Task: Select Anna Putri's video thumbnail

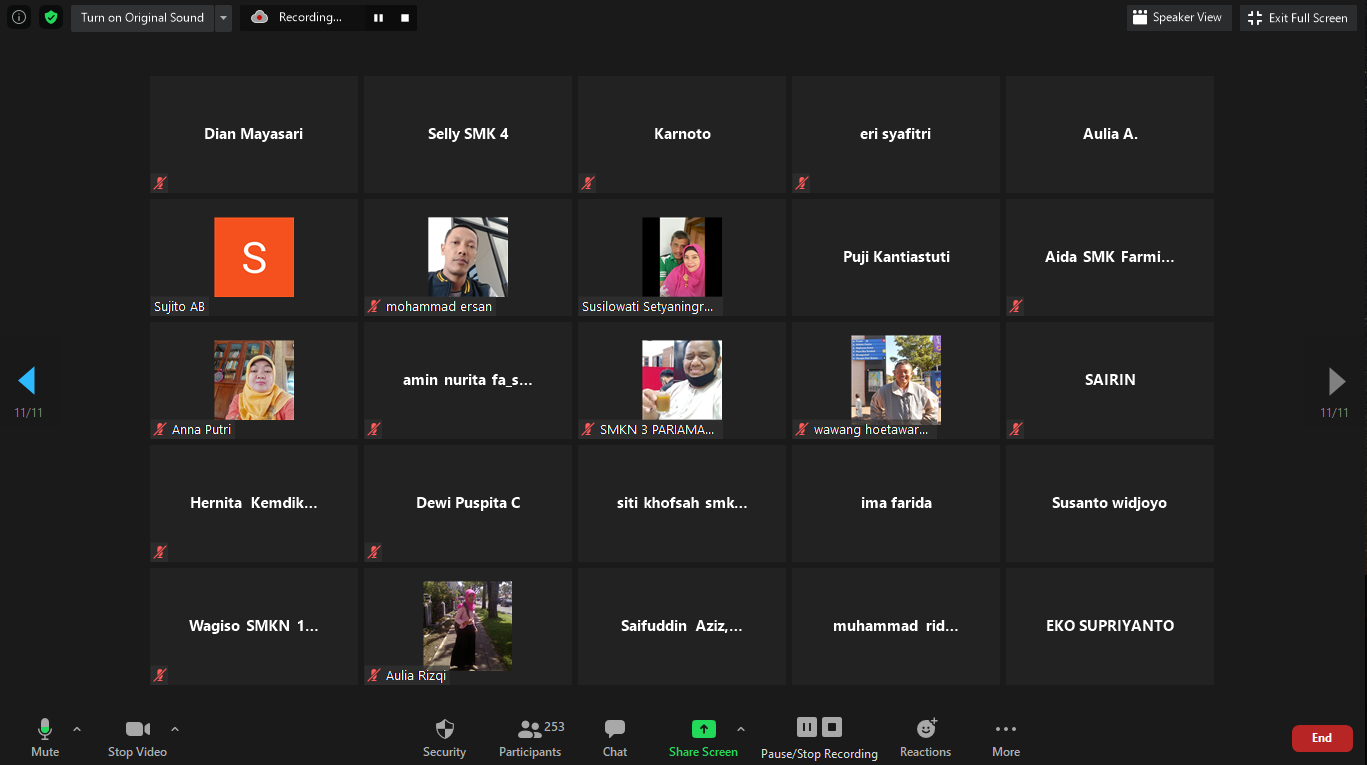Action: [254, 380]
